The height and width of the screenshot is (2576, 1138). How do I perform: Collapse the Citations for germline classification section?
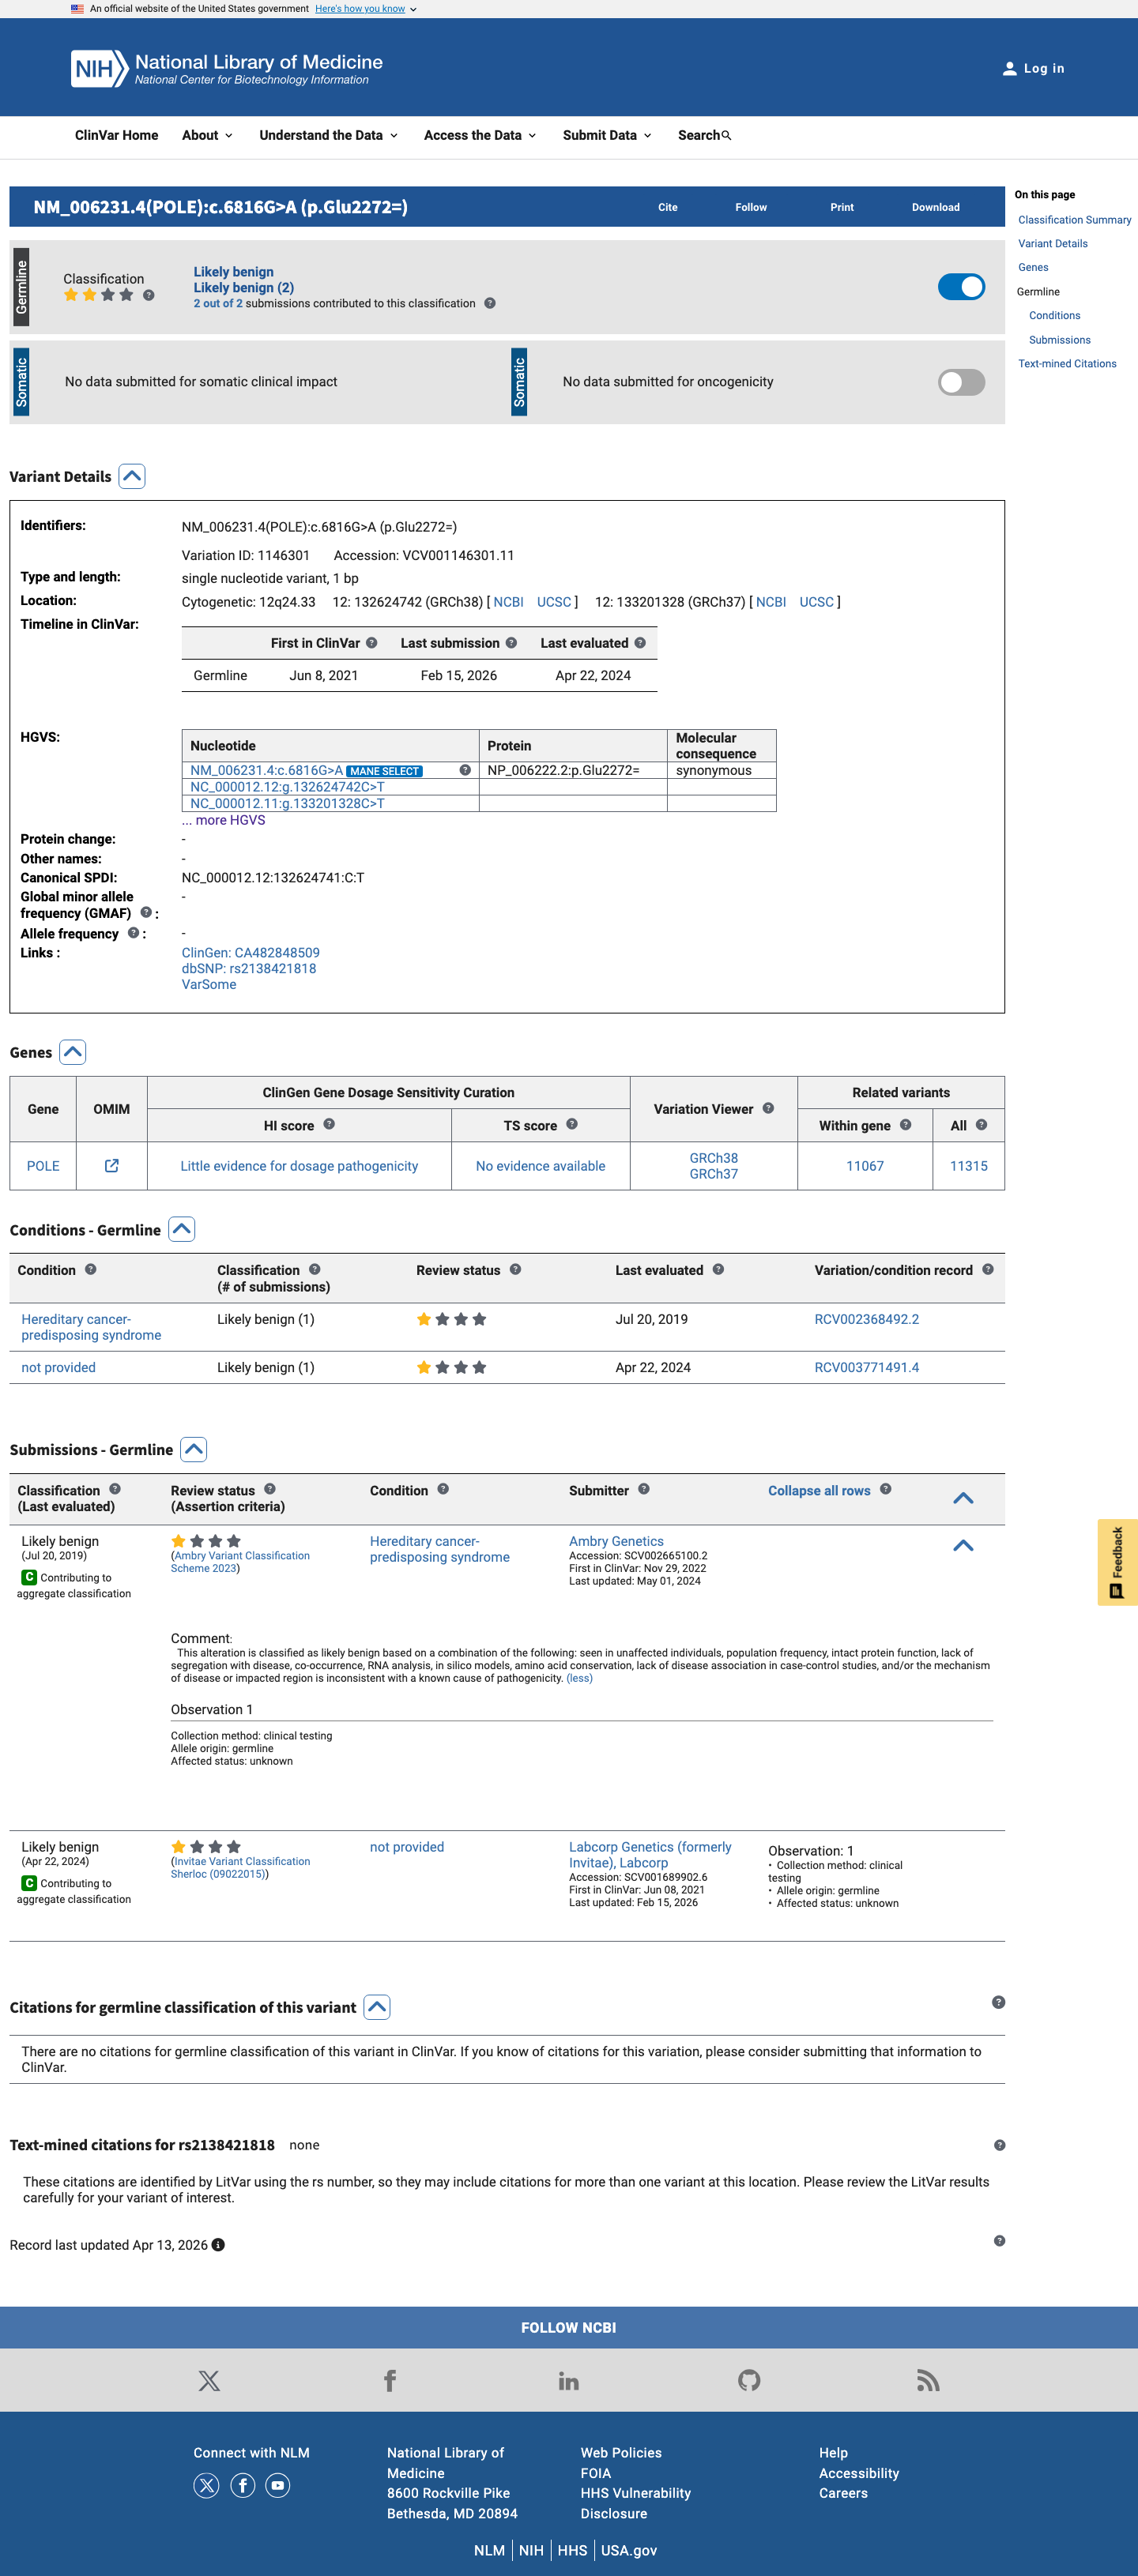[377, 2007]
